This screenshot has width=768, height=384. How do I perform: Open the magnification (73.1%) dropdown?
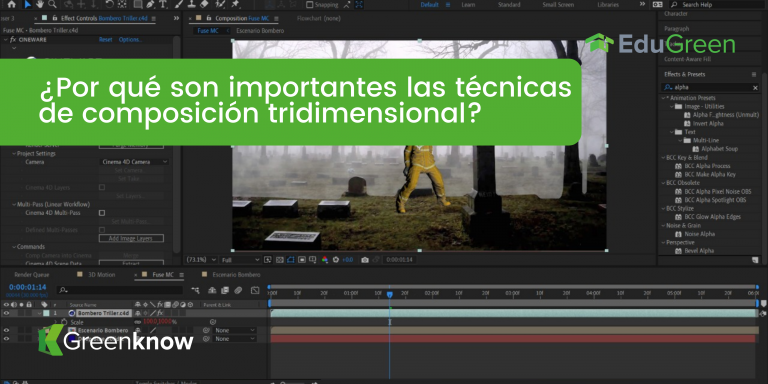[201, 260]
